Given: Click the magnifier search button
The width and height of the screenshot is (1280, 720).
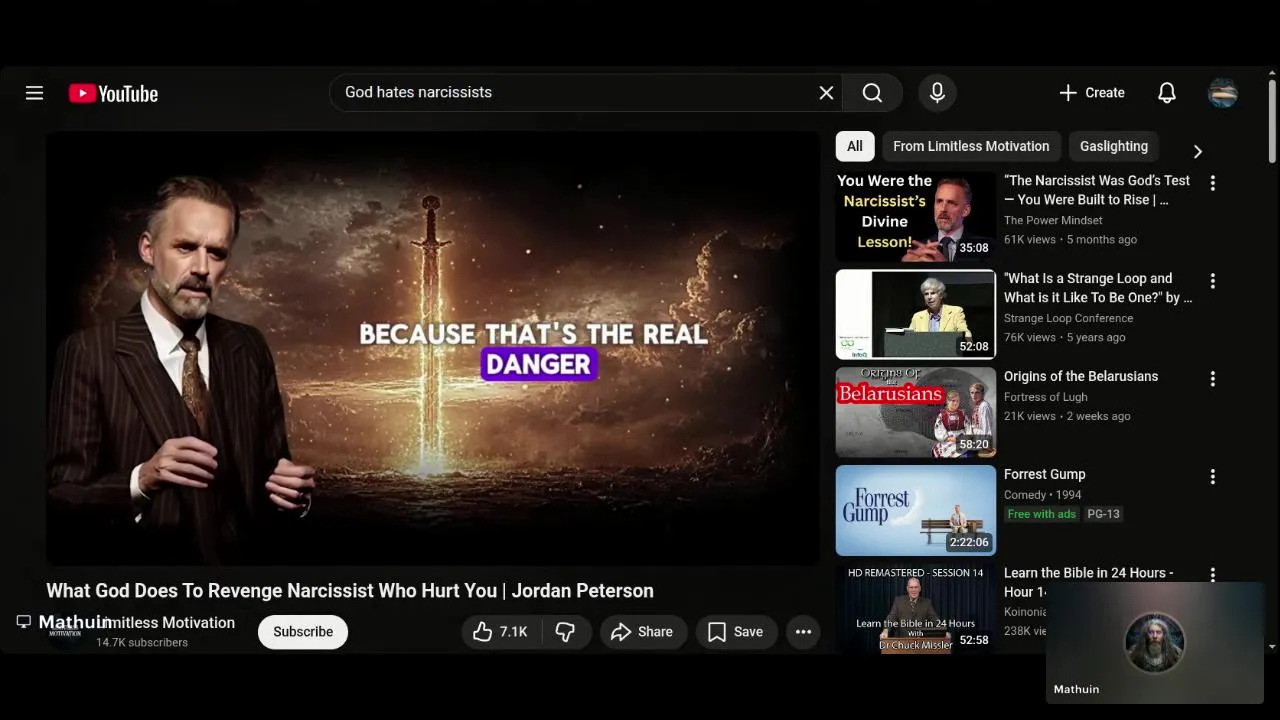Looking at the screenshot, I should [x=872, y=93].
